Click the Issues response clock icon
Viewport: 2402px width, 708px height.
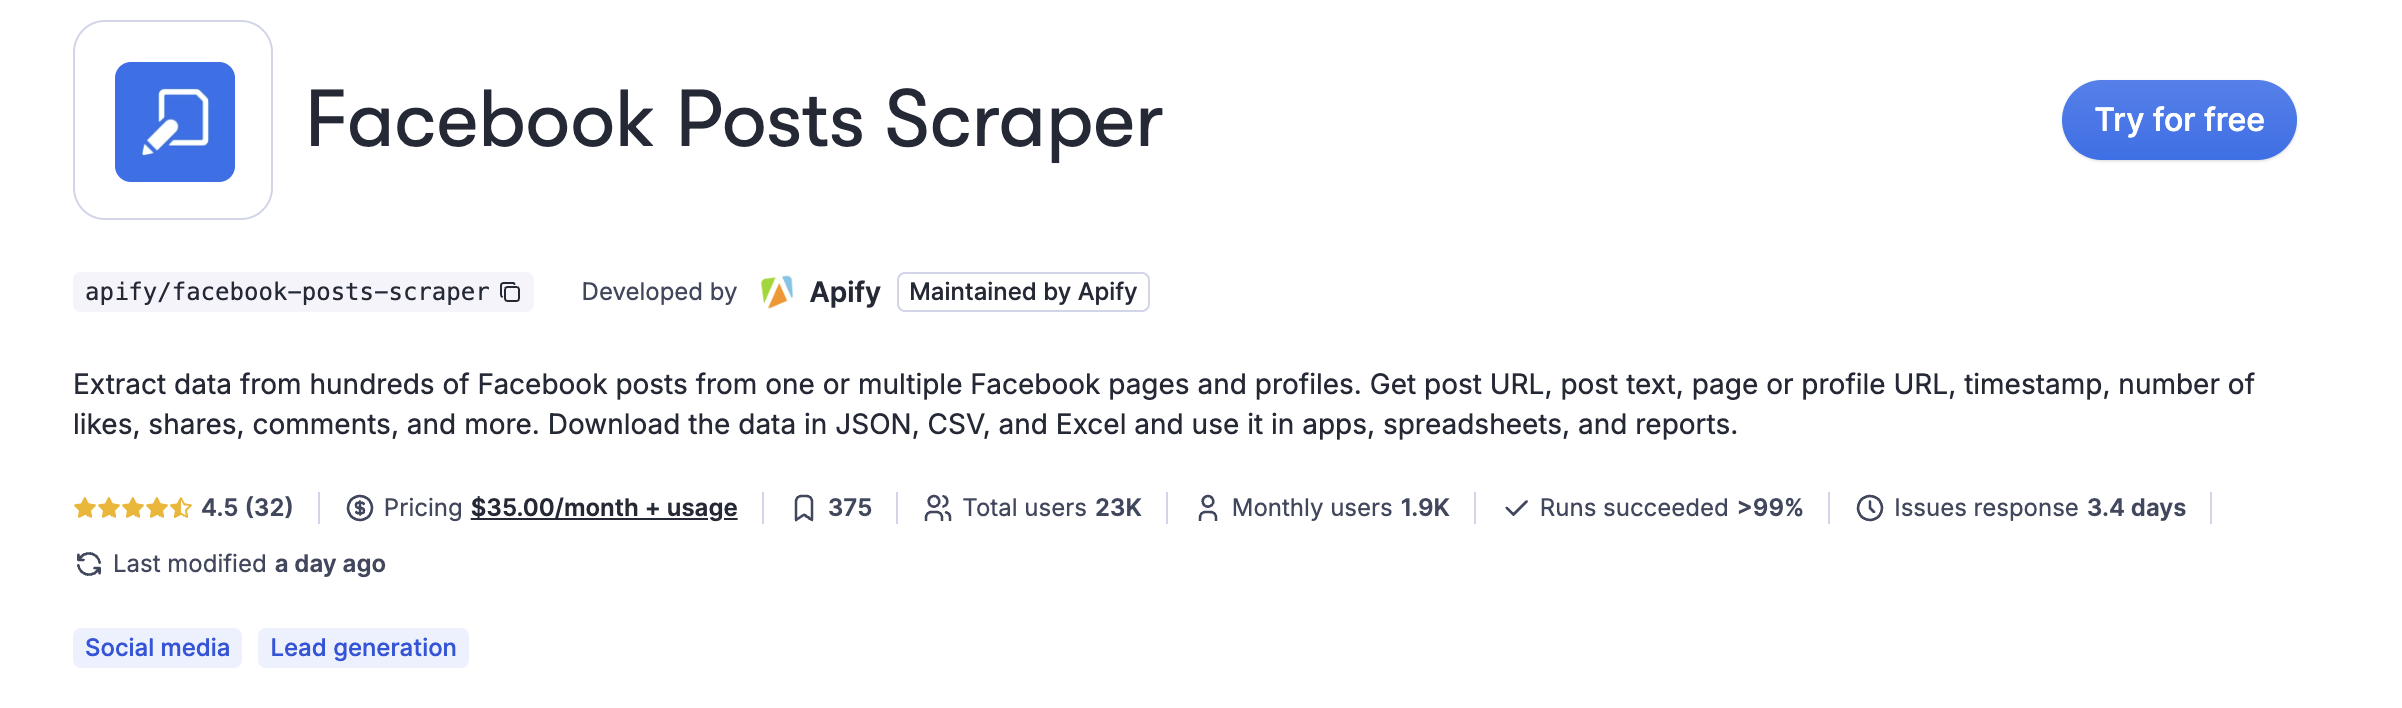point(1870,508)
